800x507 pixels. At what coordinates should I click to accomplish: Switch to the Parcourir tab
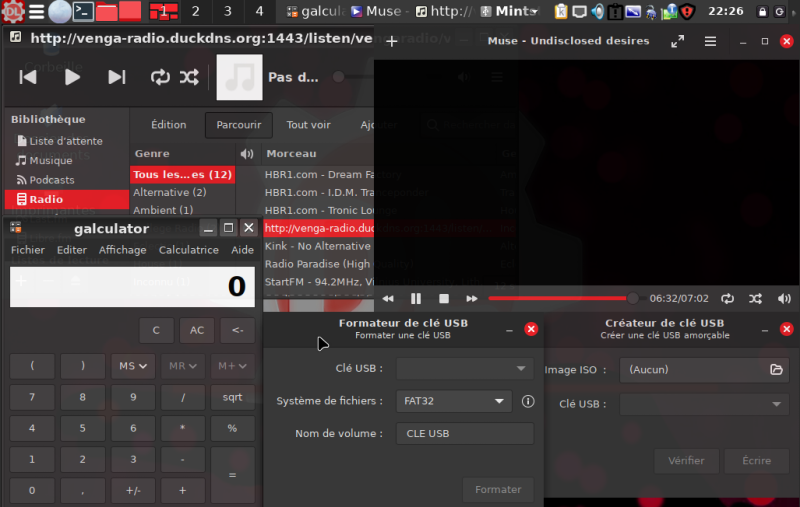point(239,125)
